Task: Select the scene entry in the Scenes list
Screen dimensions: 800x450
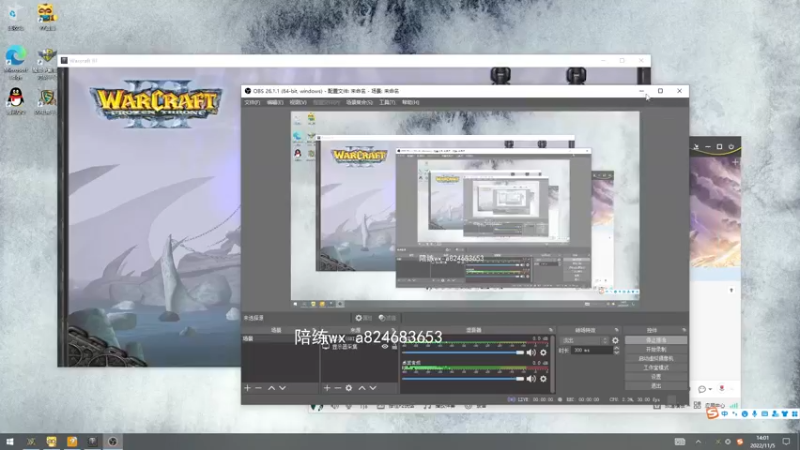Action: (x=281, y=339)
